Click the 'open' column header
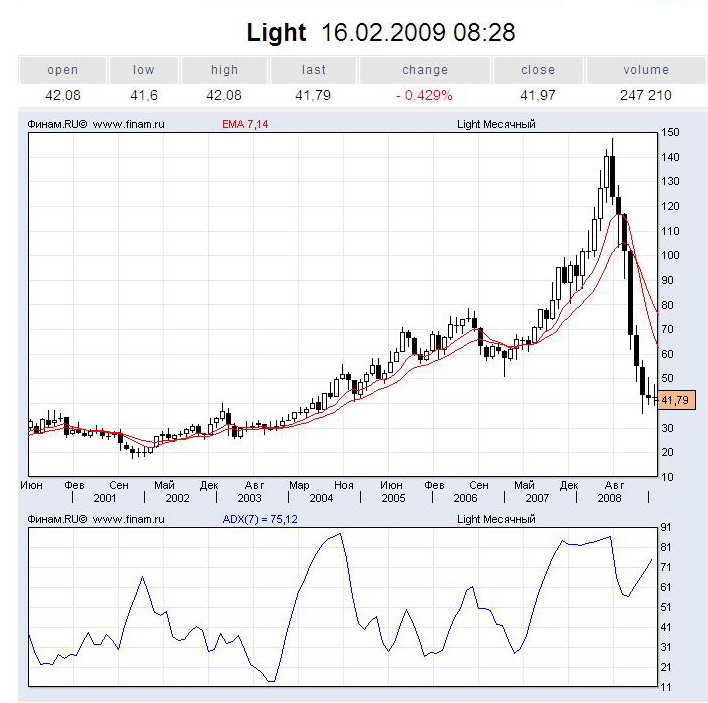Screen dimensions: 708x703 (x=62, y=70)
